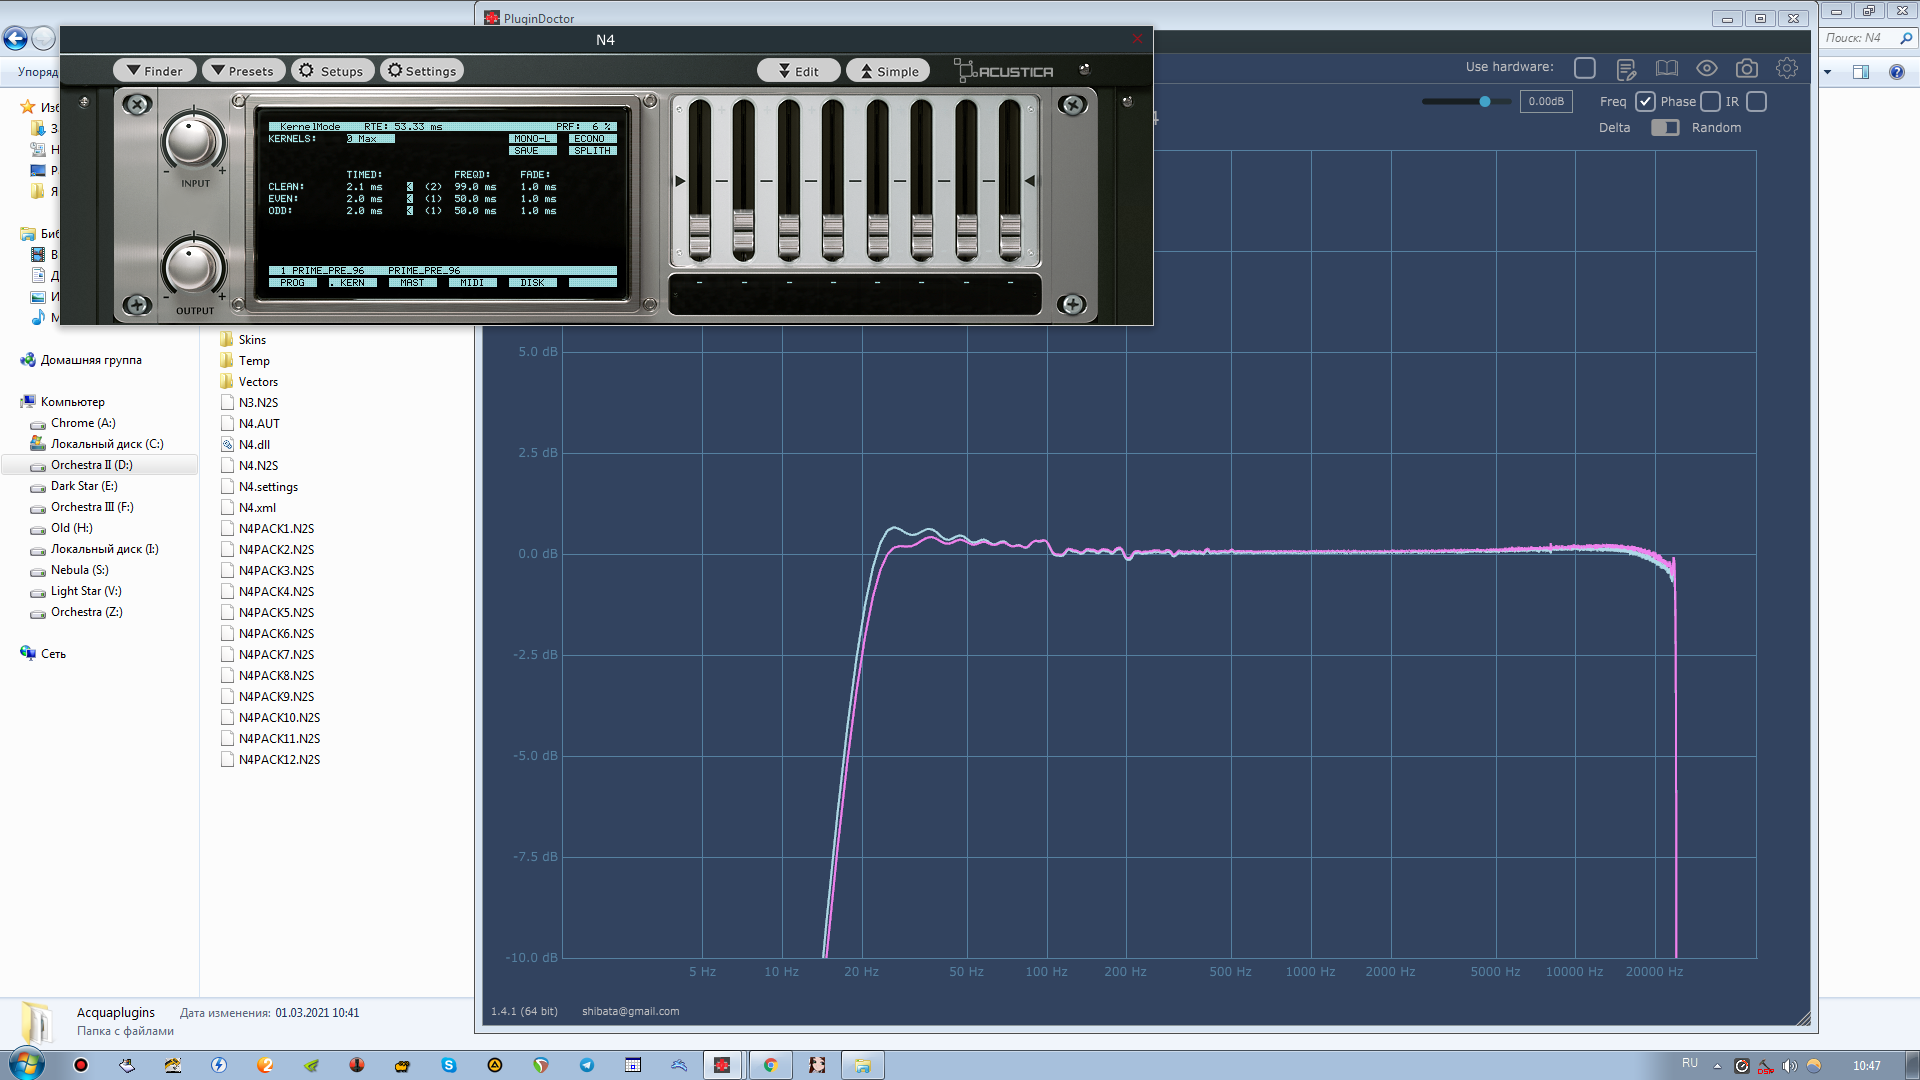Uncheck the Freq checkbox
The height and width of the screenshot is (1080, 1920).
pyautogui.click(x=1645, y=101)
